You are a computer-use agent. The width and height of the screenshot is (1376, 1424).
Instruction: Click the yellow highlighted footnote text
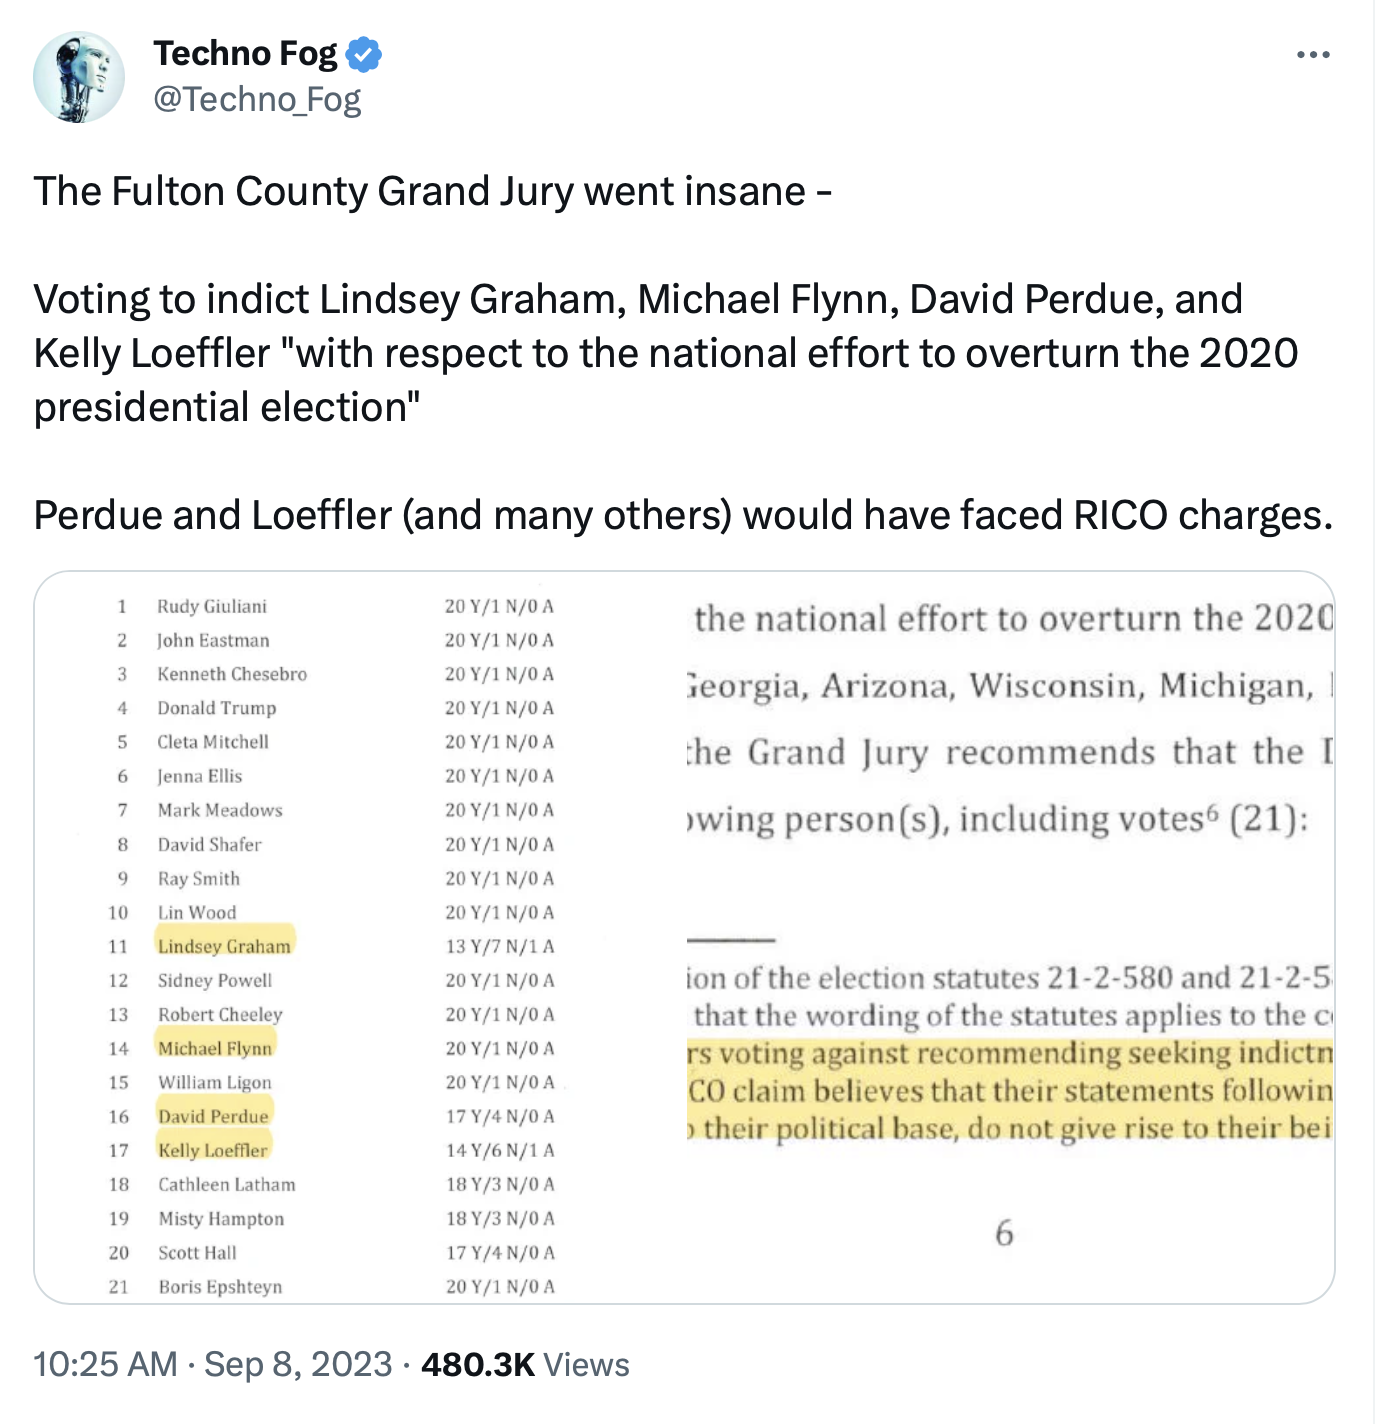[x=1010, y=1090]
